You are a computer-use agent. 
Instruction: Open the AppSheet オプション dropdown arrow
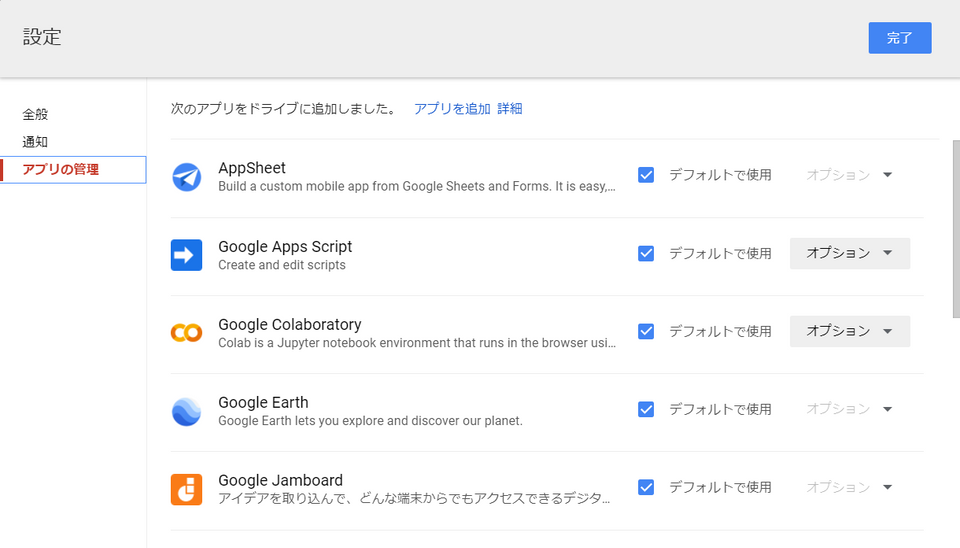[888, 175]
